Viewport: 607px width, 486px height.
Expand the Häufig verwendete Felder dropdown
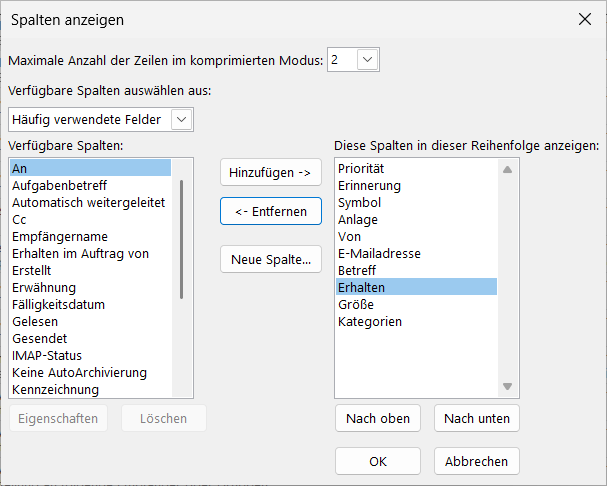(180, 120)
